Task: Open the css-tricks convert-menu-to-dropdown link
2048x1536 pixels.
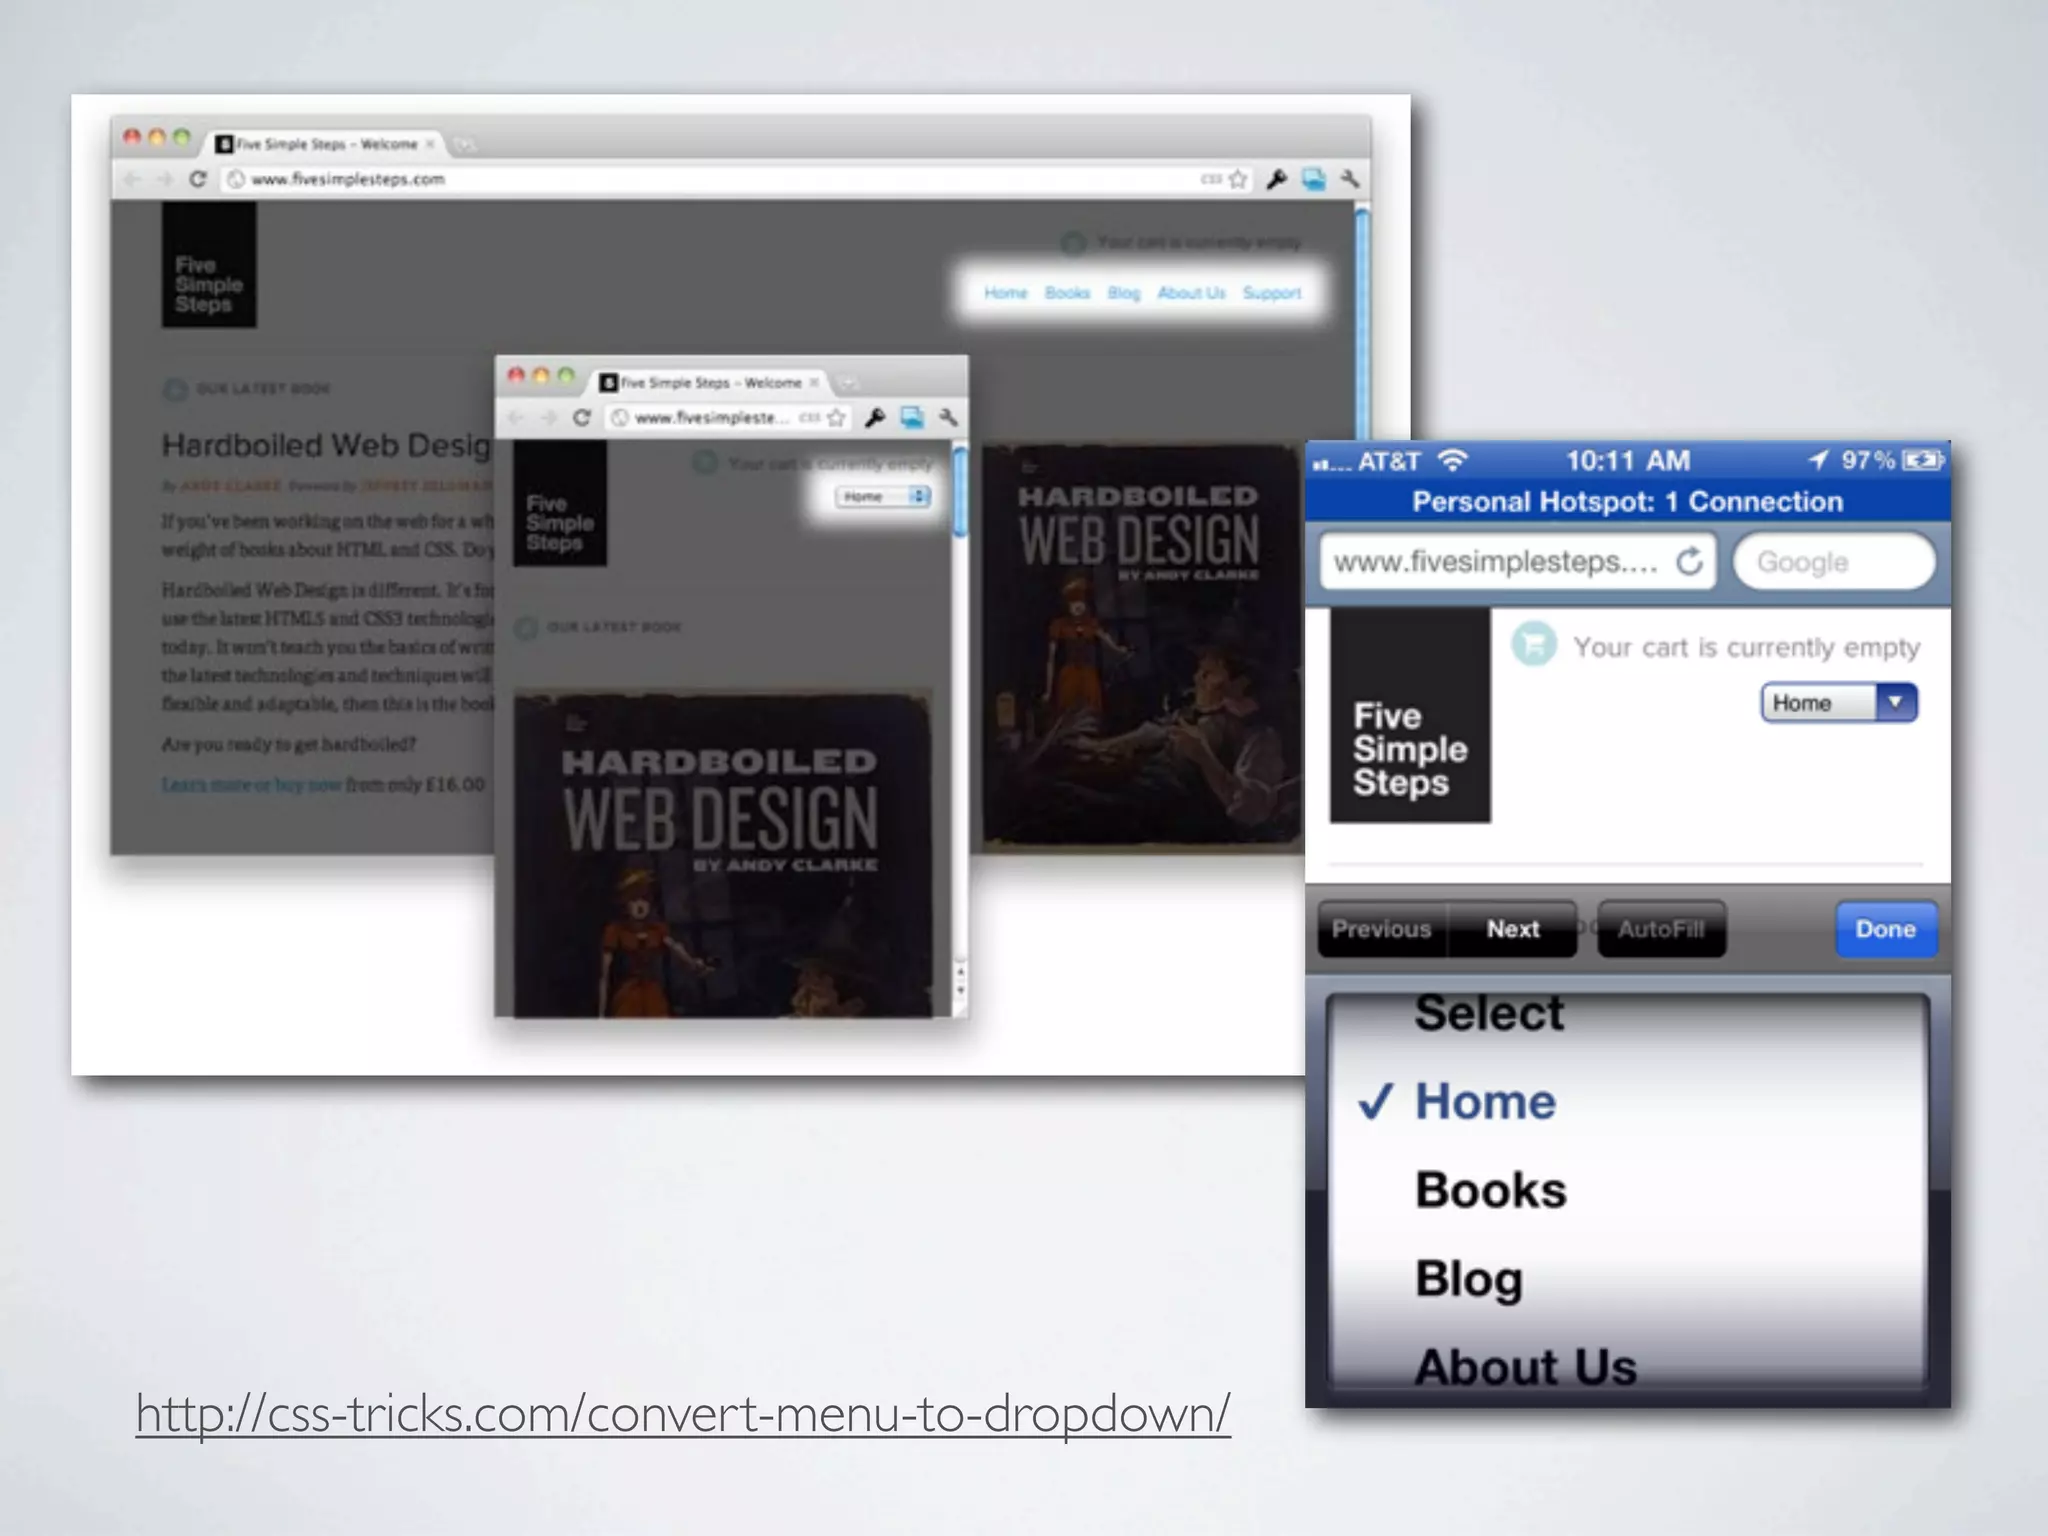Action: pyautogui.click(x=682, y=1414)
